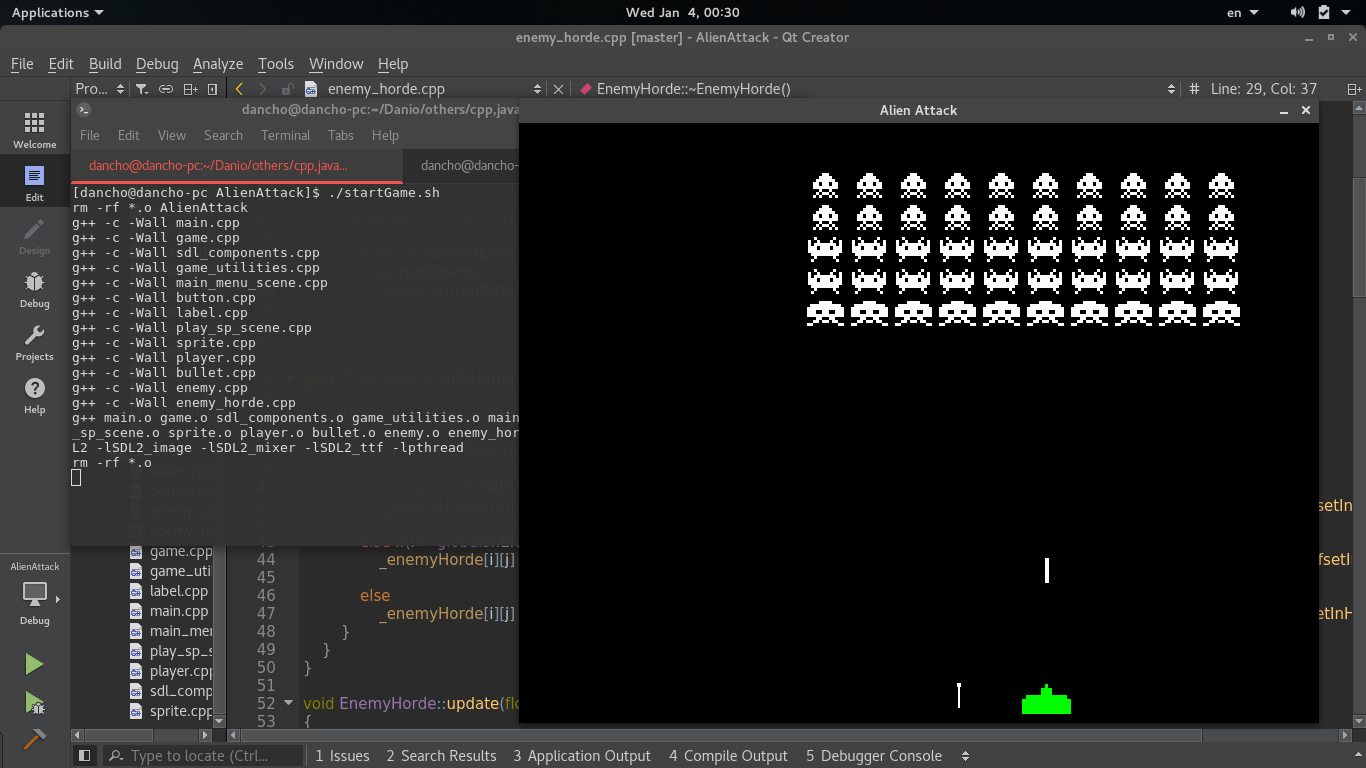The width and height of the screenshot is (1366, 768).
Task: Select main.cpp in project tree
Action: (x=179, y=611)
